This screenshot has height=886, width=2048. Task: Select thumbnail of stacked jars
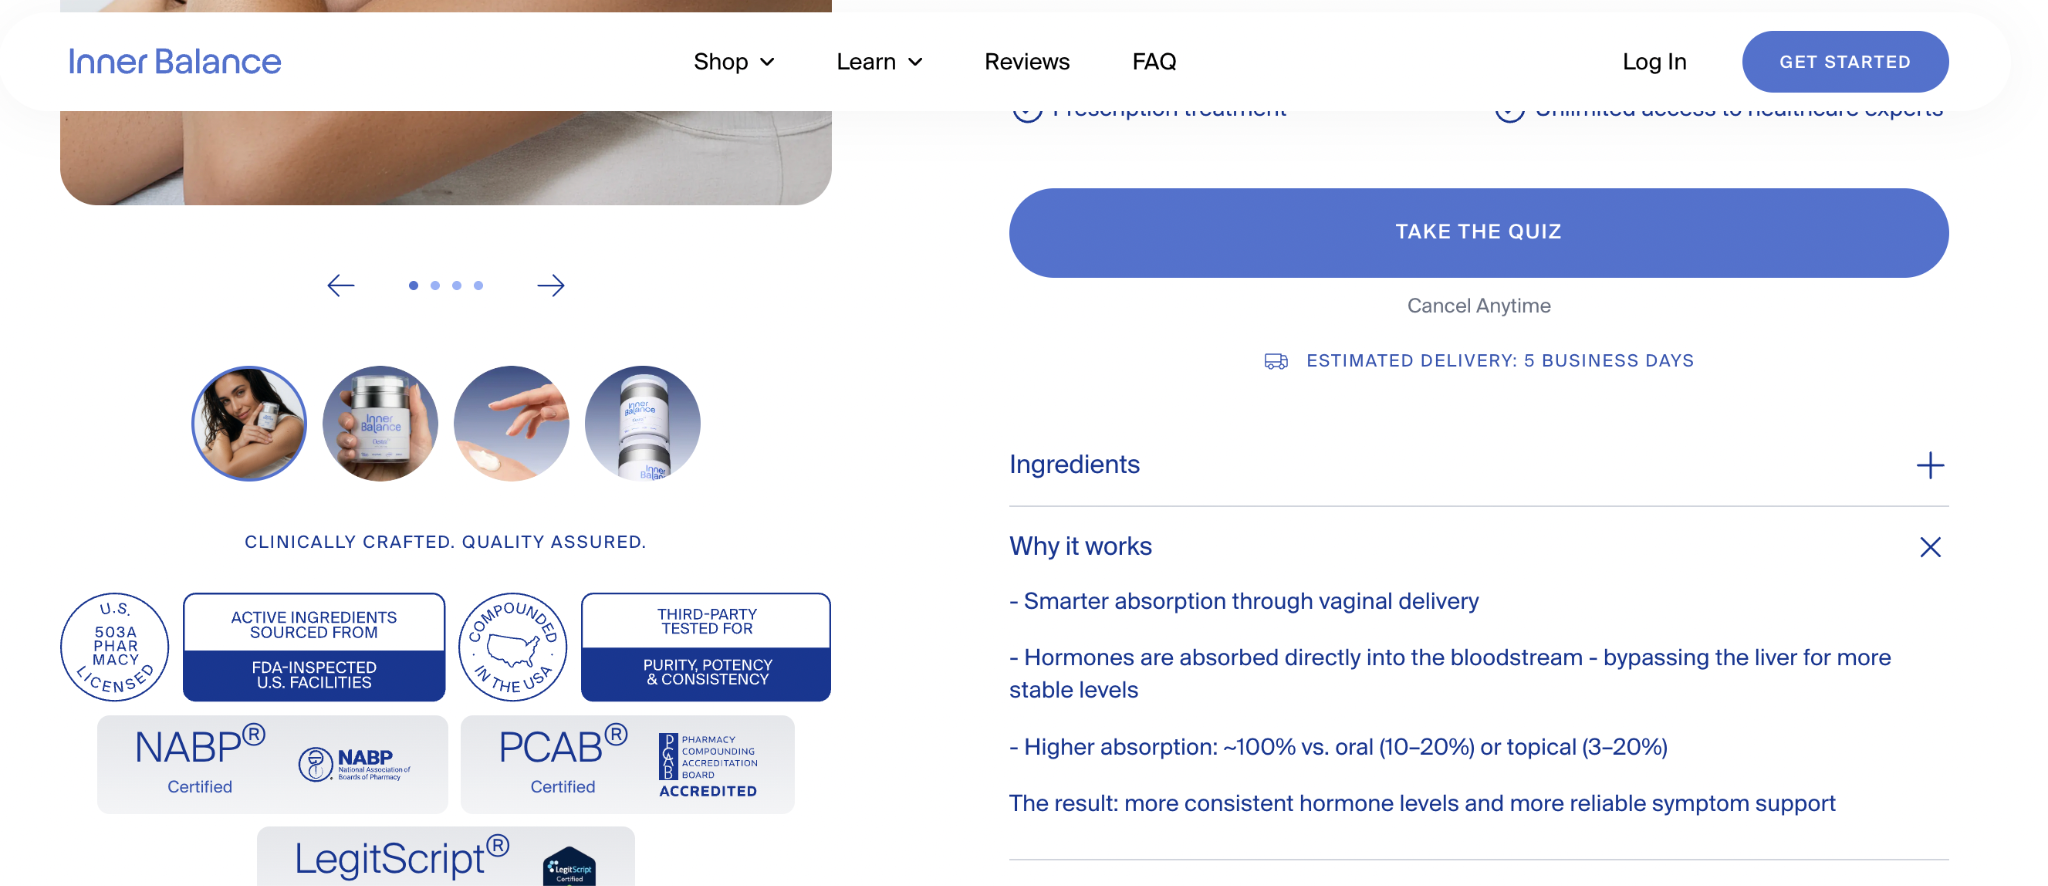click(643, 424)
